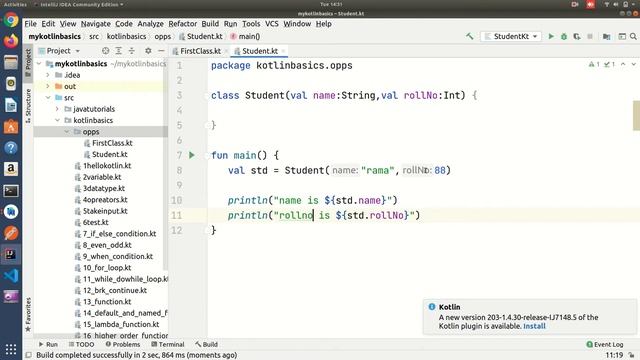
Task: Expand the out folder
Action: [x=48, y=87]
